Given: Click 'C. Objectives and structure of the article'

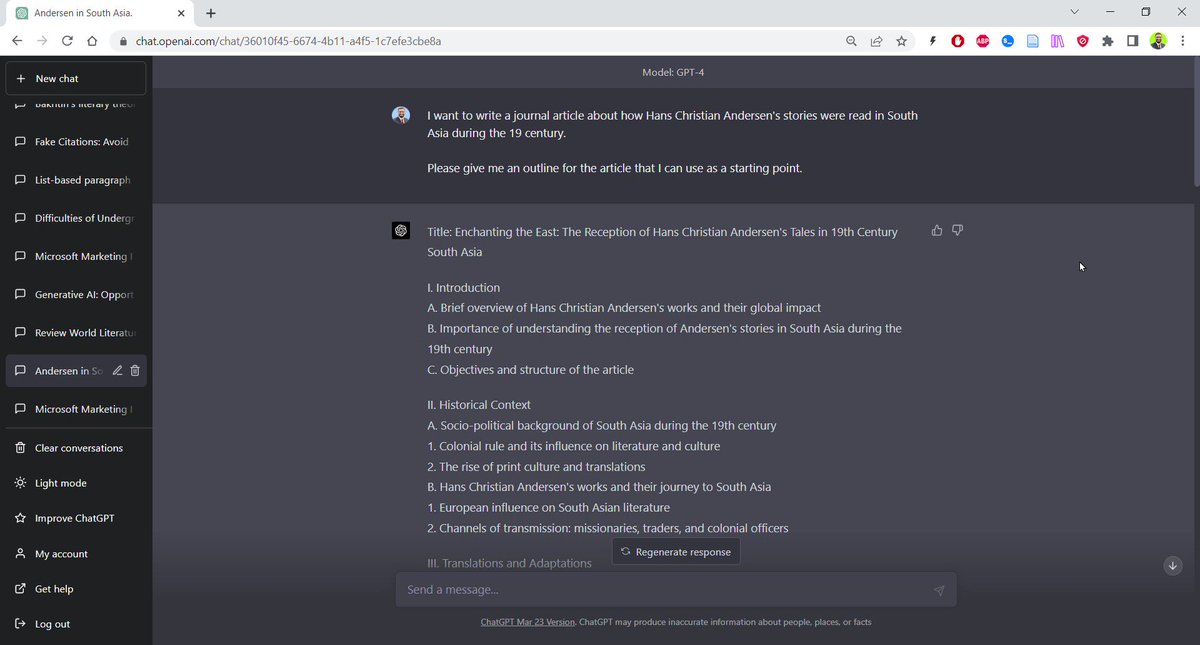Looking at the screenshot, I should (x=530, y=370).
